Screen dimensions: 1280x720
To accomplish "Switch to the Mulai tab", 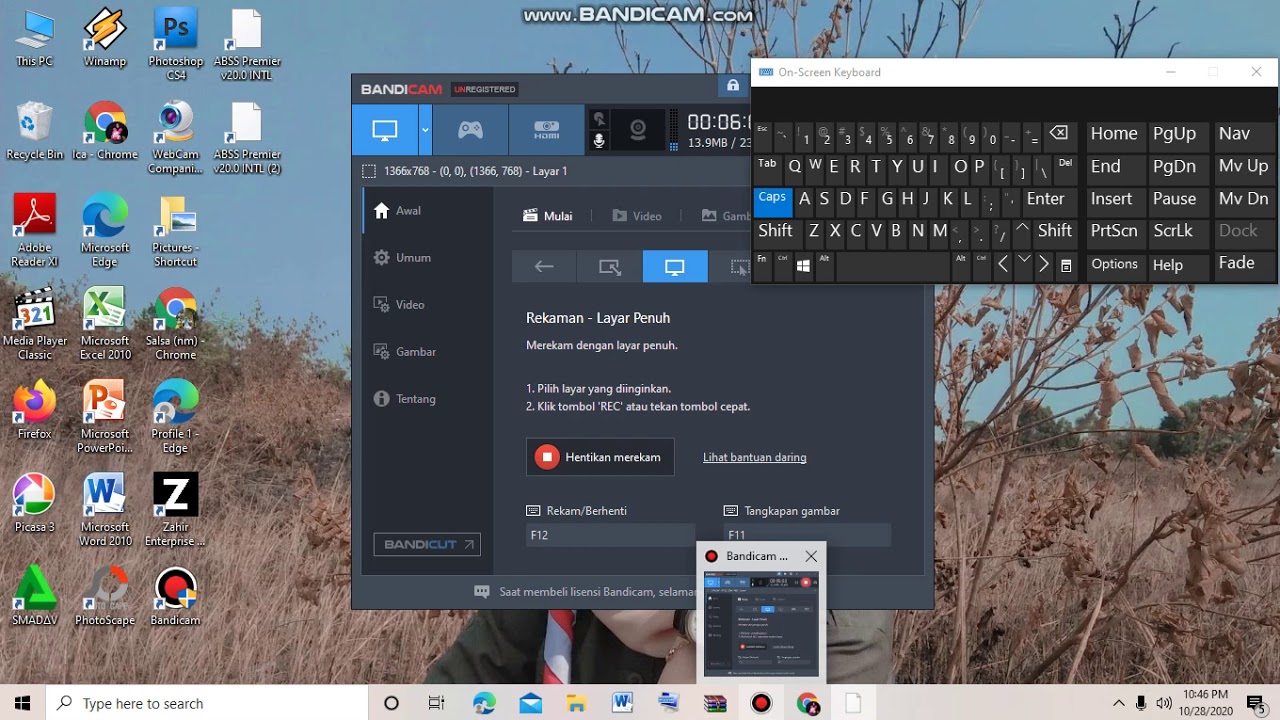I will point(548,216).
